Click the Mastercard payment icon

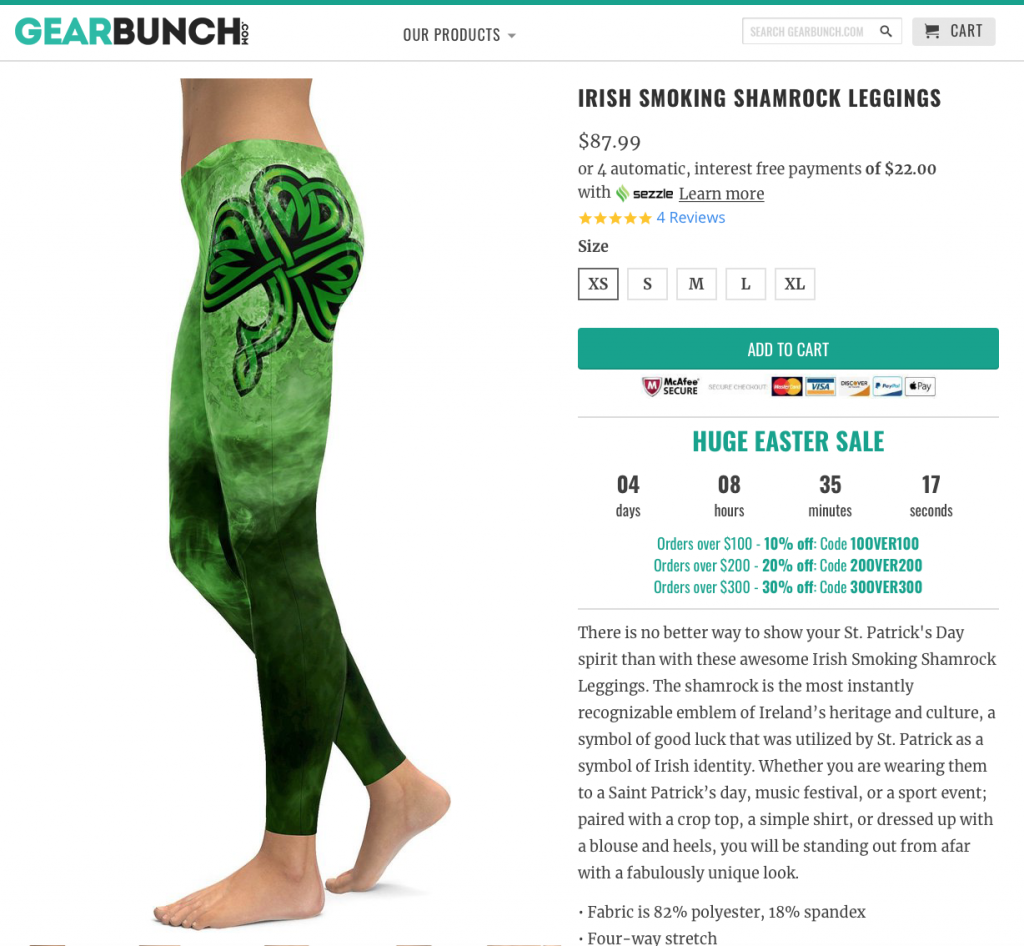(786, 386)
